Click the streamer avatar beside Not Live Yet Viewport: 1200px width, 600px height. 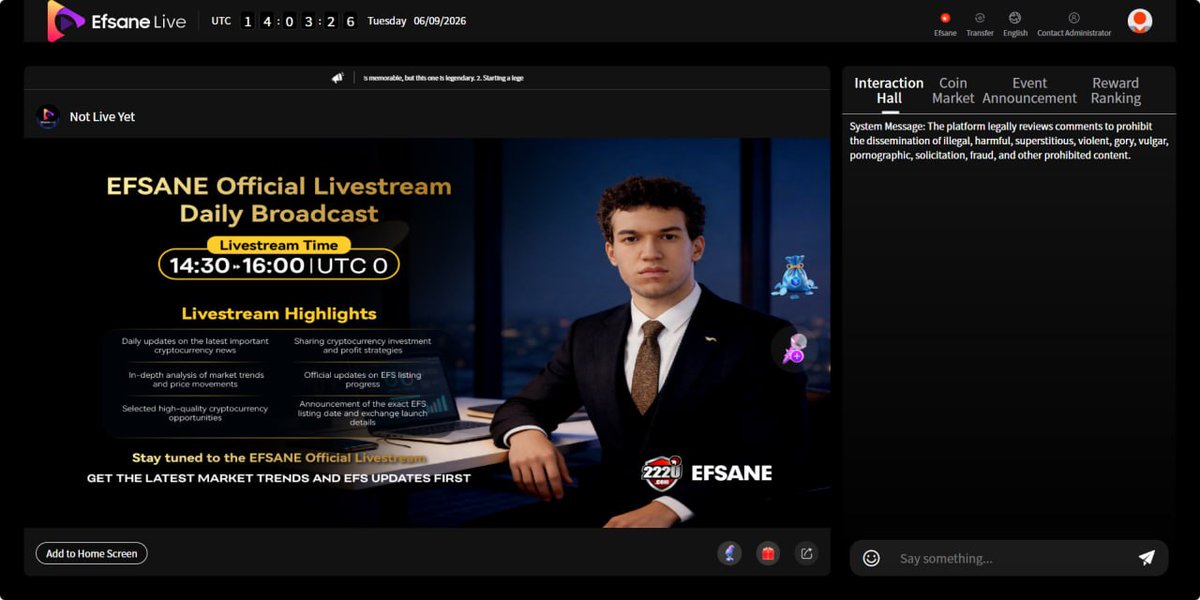[47, 117]
